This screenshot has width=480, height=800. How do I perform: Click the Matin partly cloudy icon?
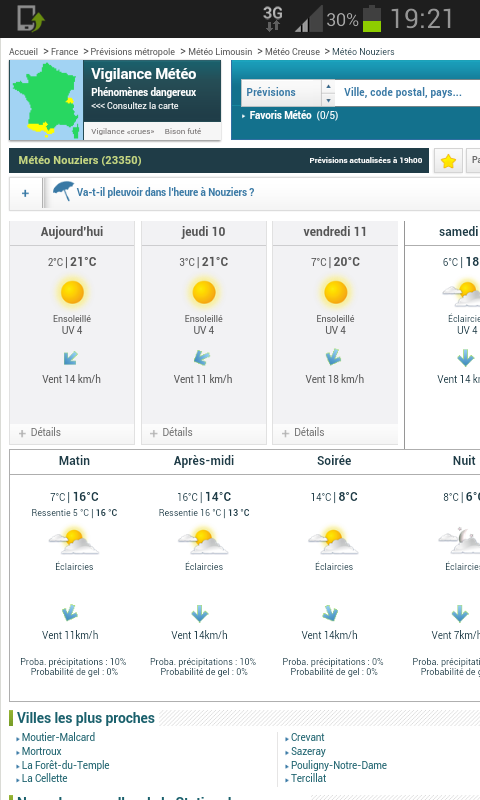(74, 542)
